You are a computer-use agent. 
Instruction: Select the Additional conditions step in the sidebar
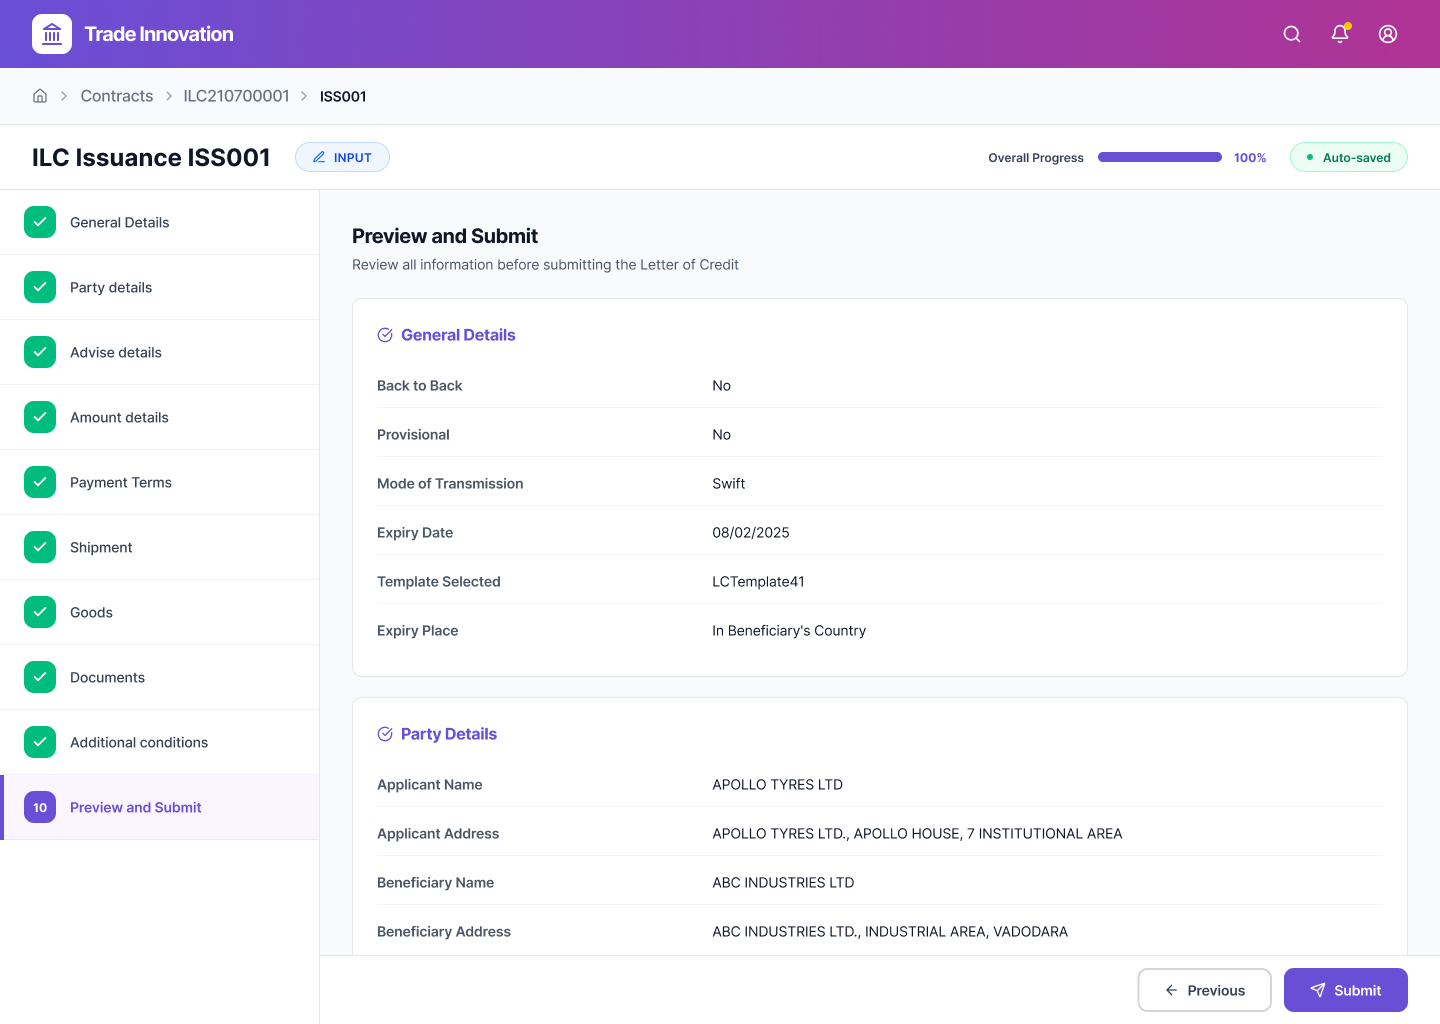click(x=138, y=742)
